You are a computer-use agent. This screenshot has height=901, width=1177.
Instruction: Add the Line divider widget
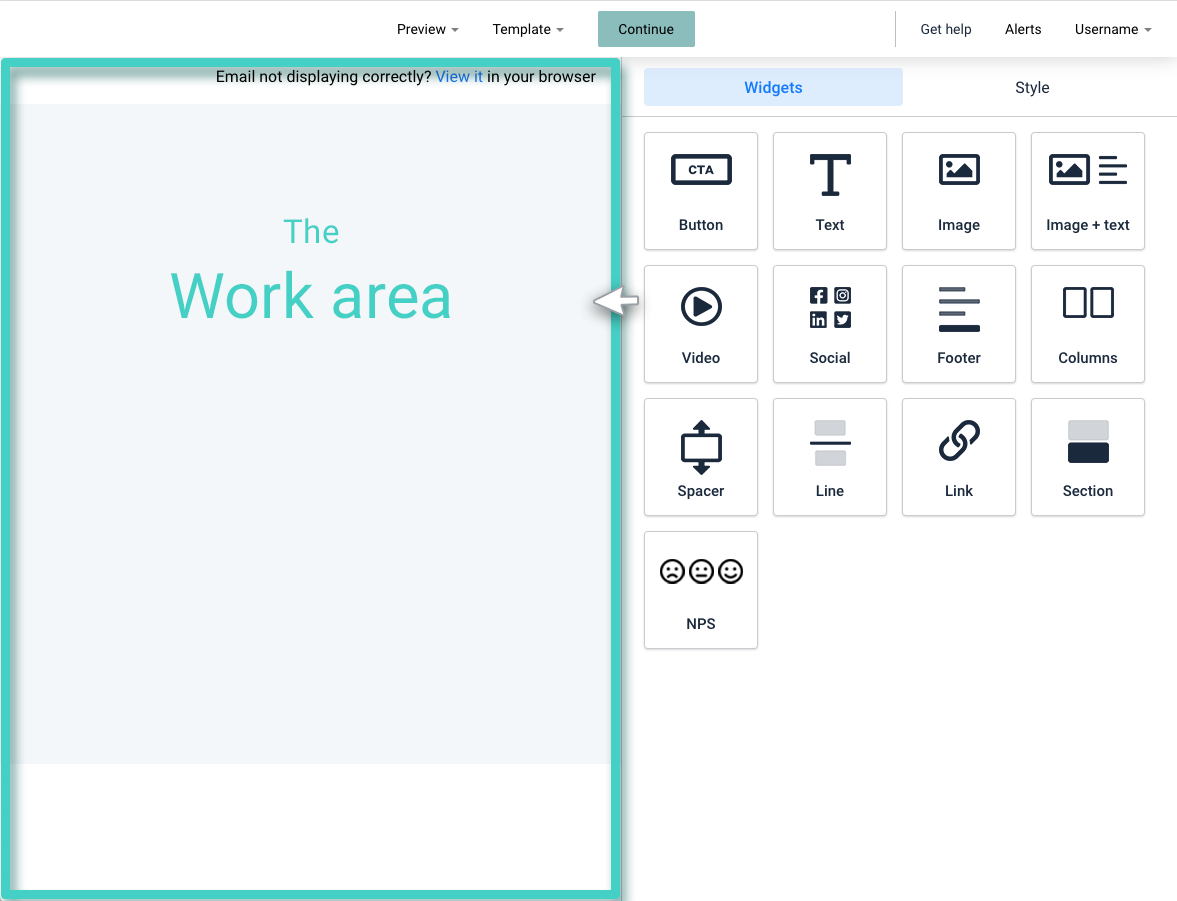point(829,457)
